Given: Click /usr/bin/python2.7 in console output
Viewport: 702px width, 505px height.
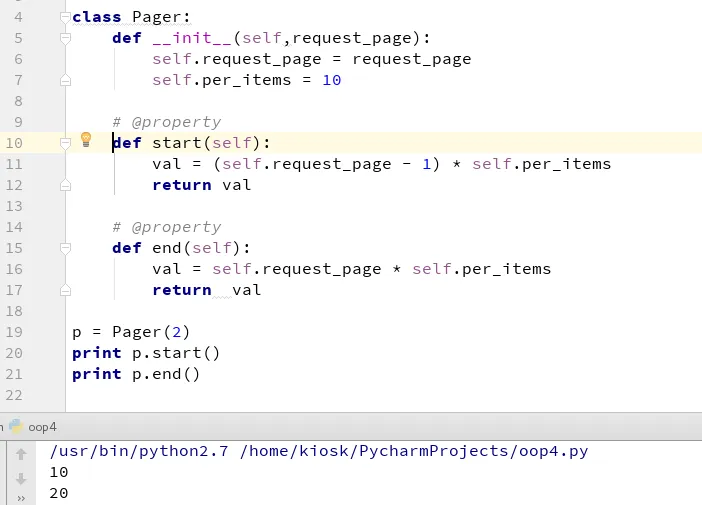Looking at the screenshot, I should point(139,451).
